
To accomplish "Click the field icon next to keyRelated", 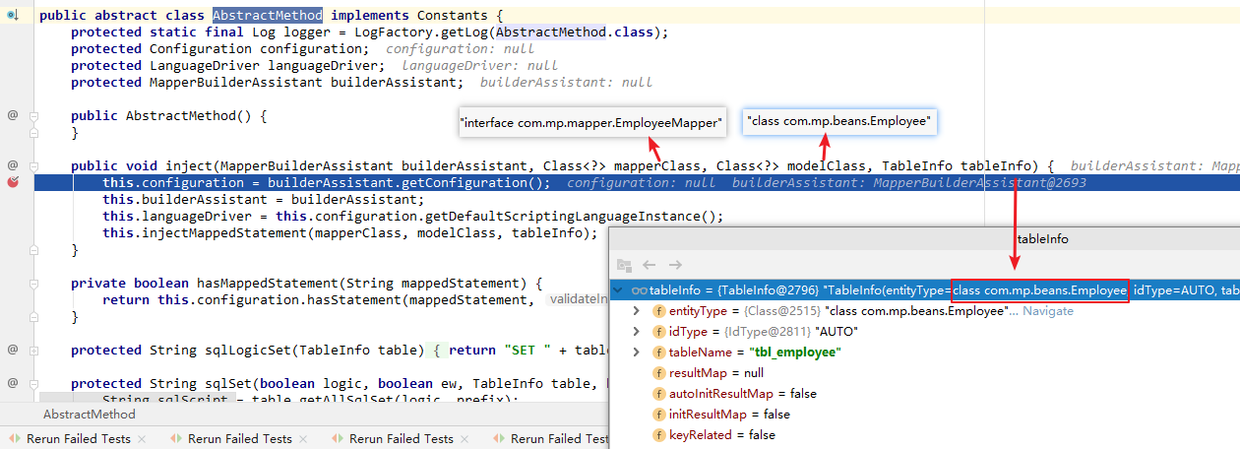I will (x=659, y=435).
